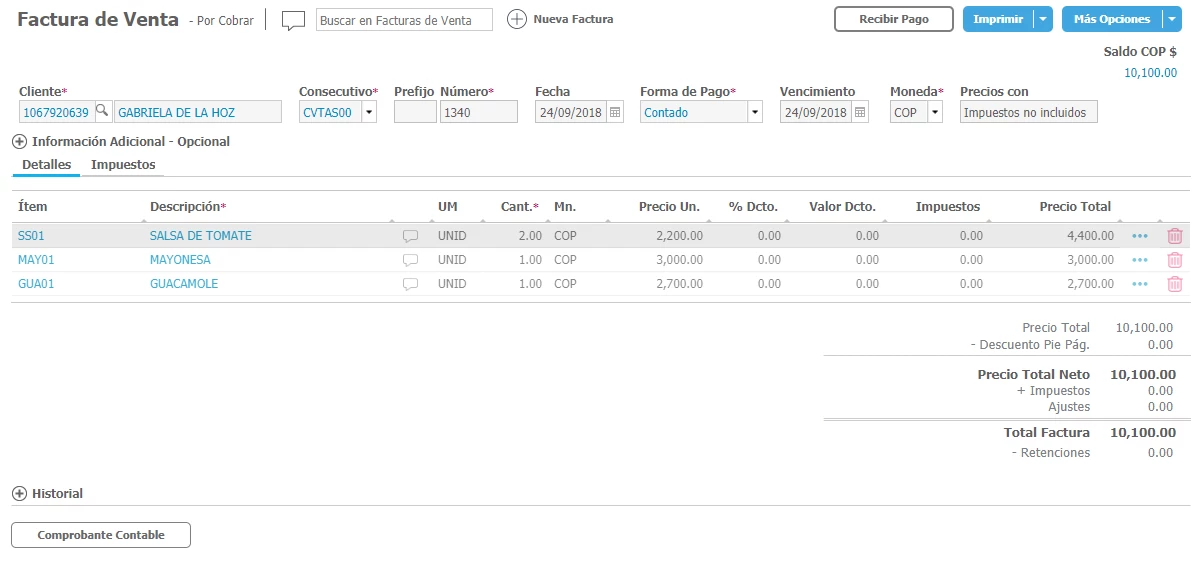This screenshot has width=1202, height=580.
Task: Expand Información Adicional - Opcional section
Action: (x=19, y=142)
